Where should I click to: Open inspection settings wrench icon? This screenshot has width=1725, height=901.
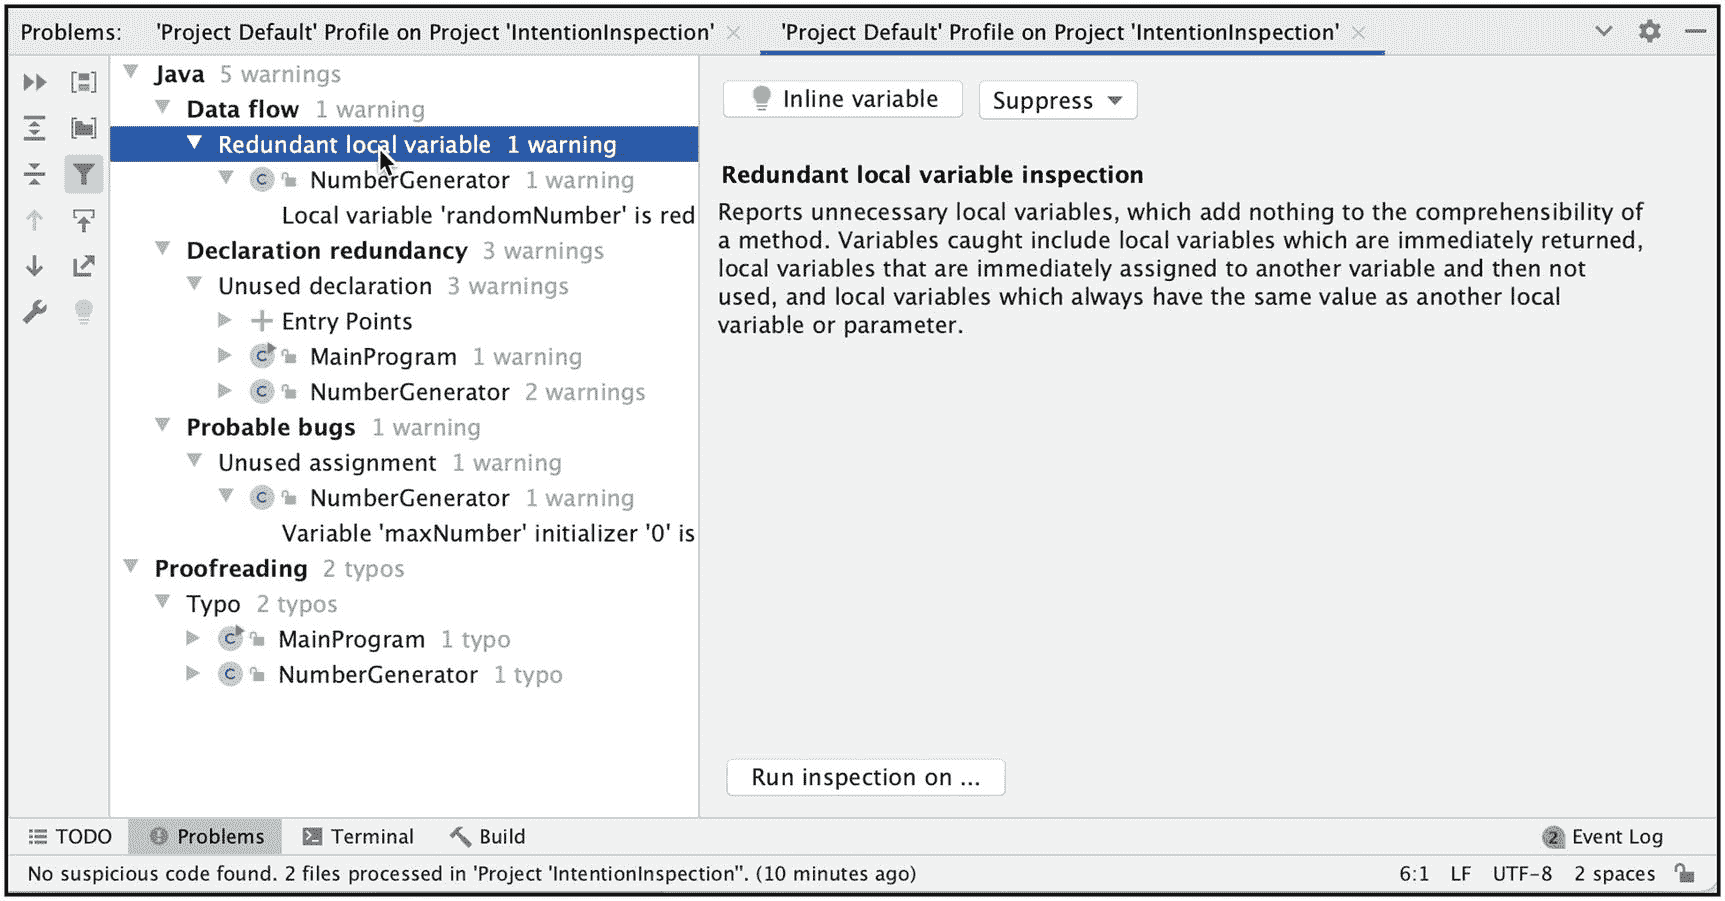click(x=35, y=312)
